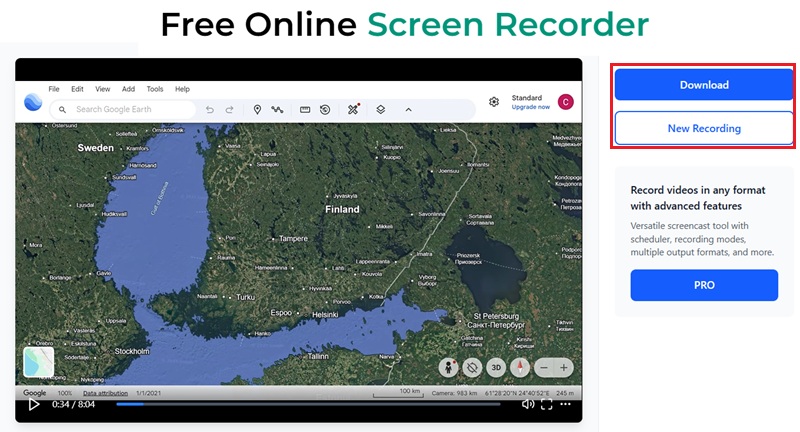Click the Search Google Earth field

click(122, 109)
